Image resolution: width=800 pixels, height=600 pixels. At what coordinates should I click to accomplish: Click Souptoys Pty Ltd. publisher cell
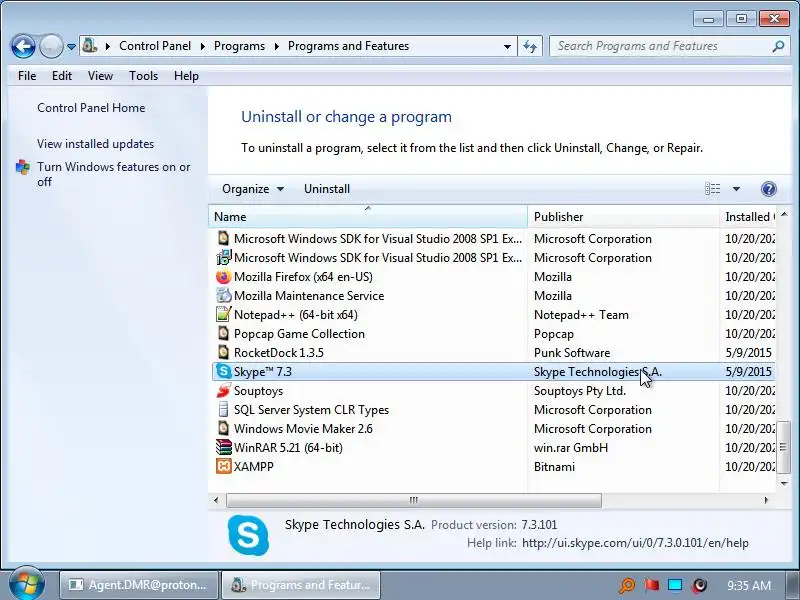[x=580, y=391]
